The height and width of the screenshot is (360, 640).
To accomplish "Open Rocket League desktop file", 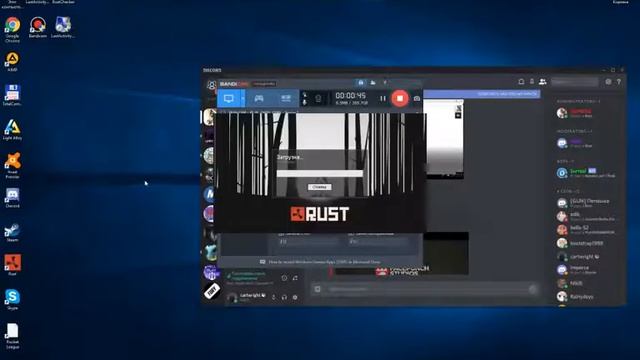I will 12,336.
